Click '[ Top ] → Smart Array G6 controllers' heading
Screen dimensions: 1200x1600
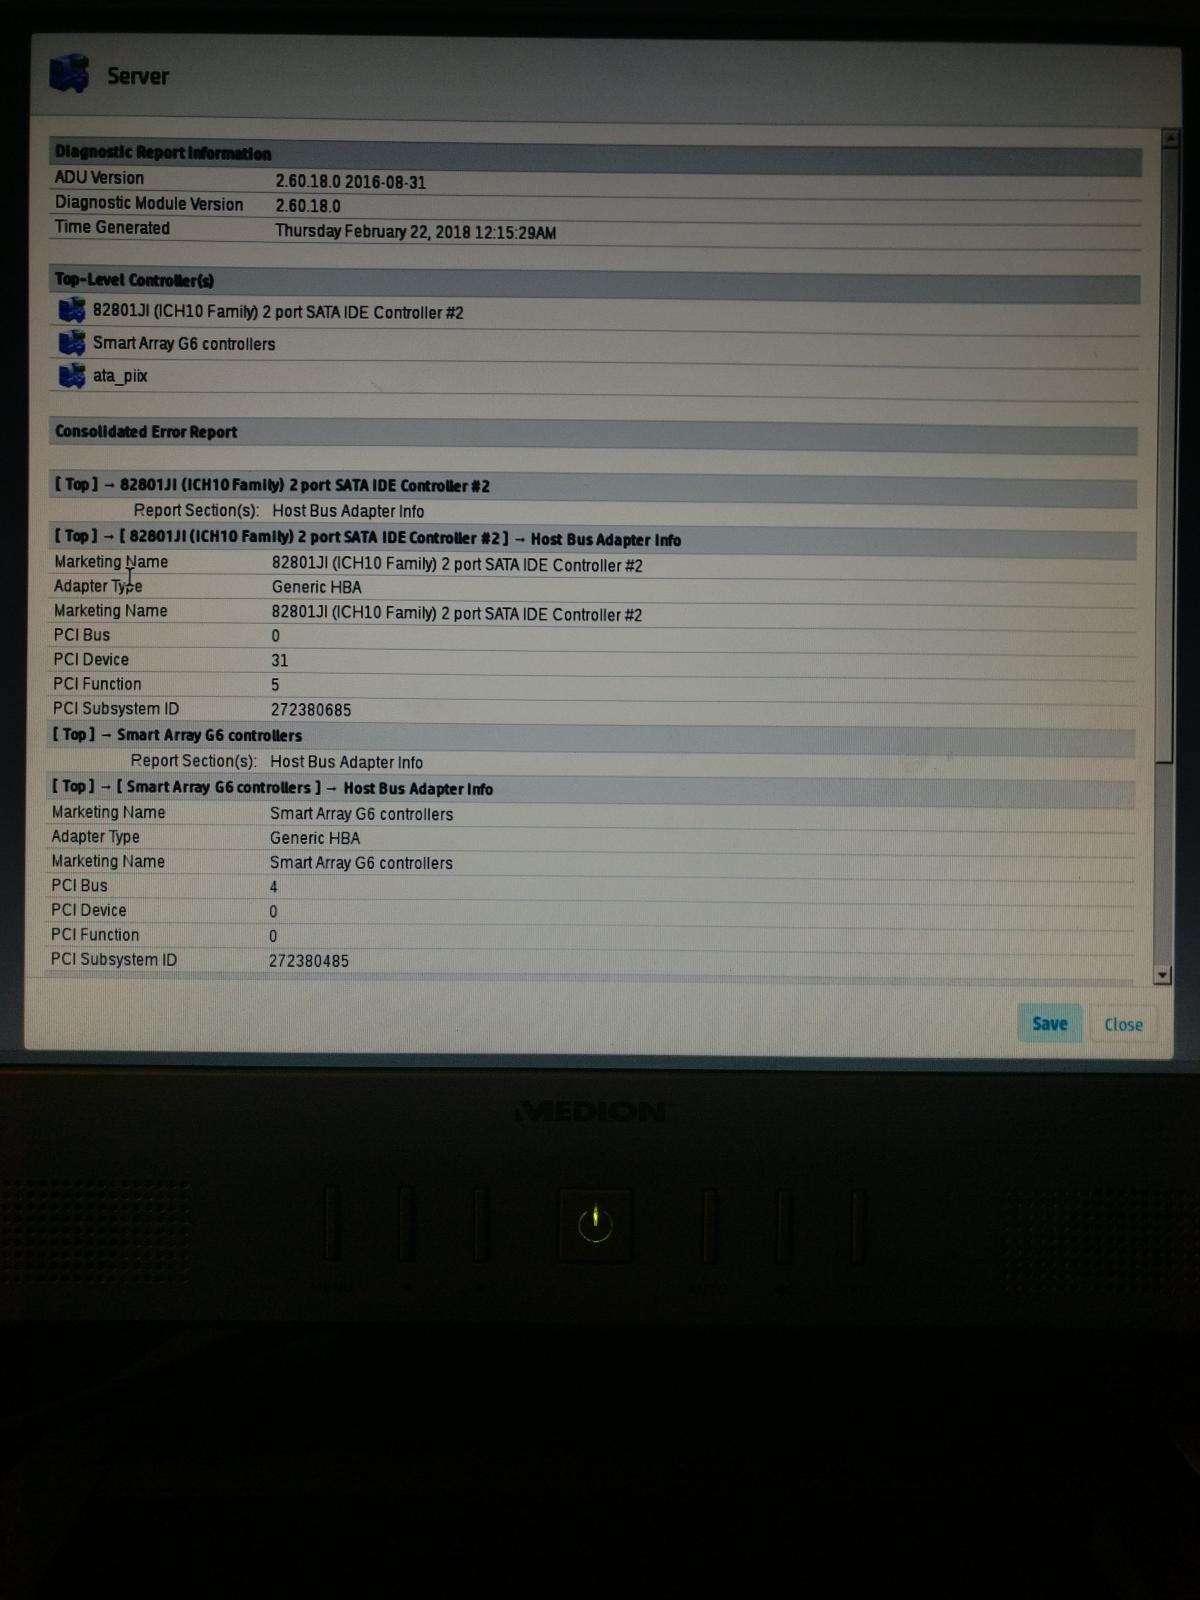[x=591, y=737]
